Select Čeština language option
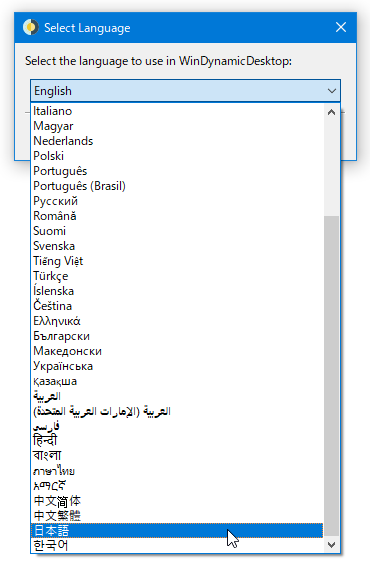Viewport: 370px width, 566px height. click(177, 306)
